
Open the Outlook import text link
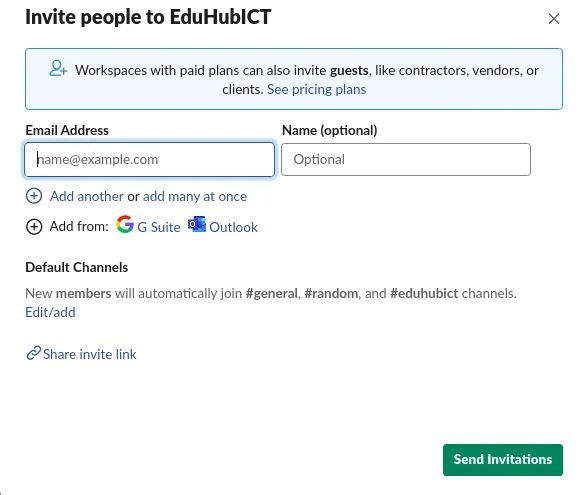233,227
